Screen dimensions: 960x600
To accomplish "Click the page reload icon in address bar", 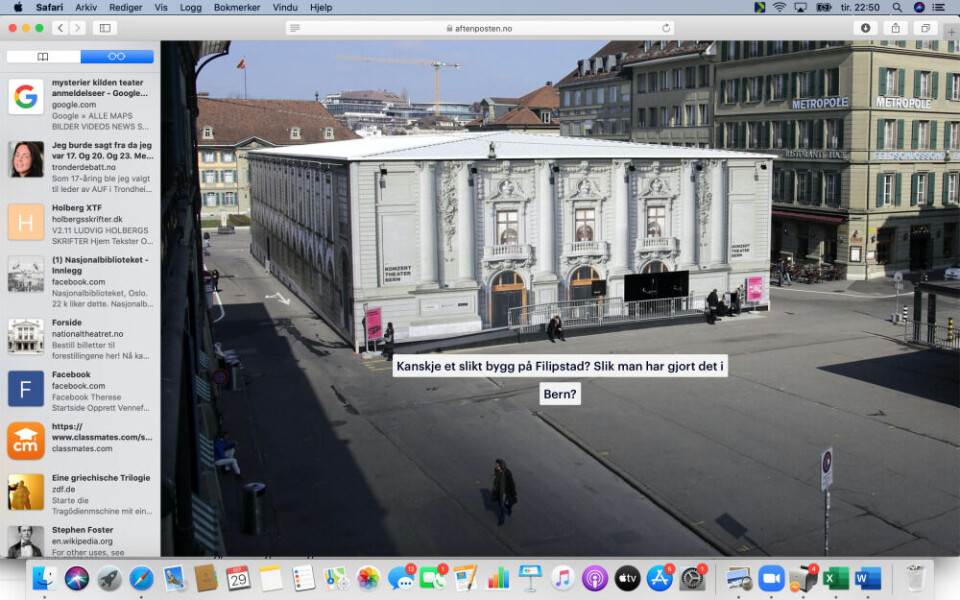I will [x=666, y=28].
